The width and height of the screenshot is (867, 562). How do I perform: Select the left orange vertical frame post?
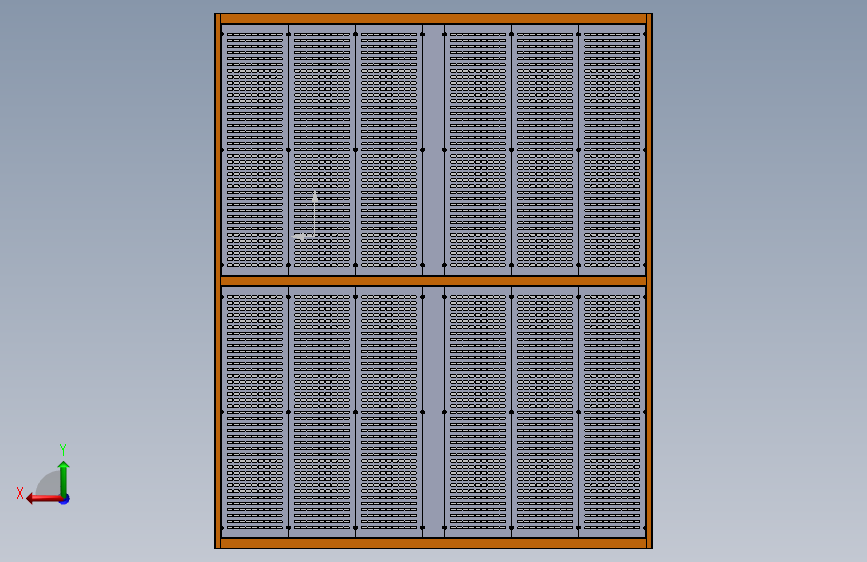coord(218,281)
